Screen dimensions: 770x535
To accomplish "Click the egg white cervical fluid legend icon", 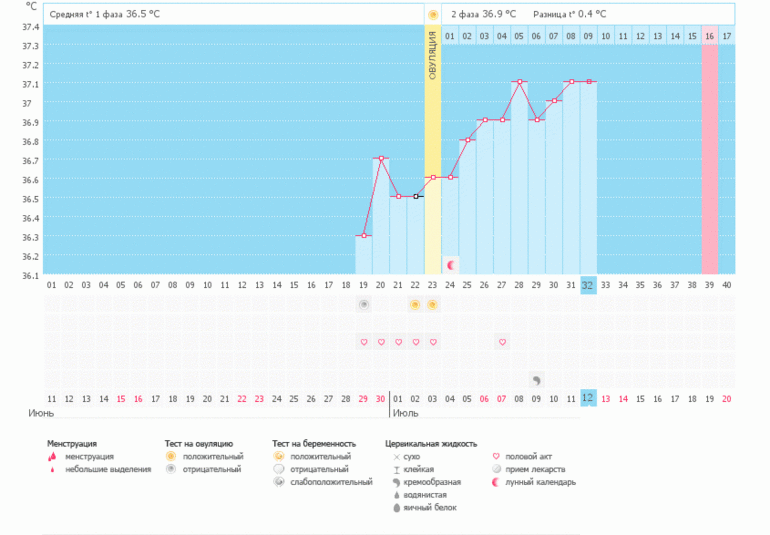I will (394, 508).
